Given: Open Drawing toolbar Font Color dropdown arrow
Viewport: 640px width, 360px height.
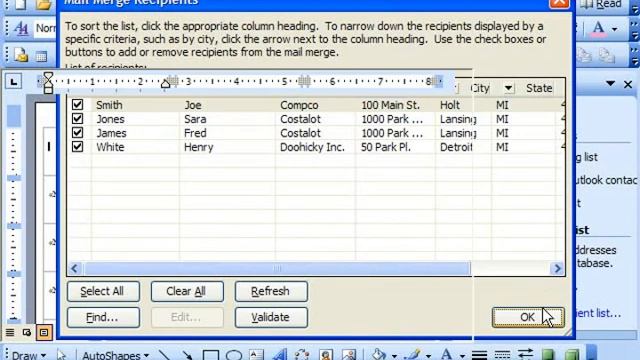Looking at the screenshot, I should pos(462,356).
